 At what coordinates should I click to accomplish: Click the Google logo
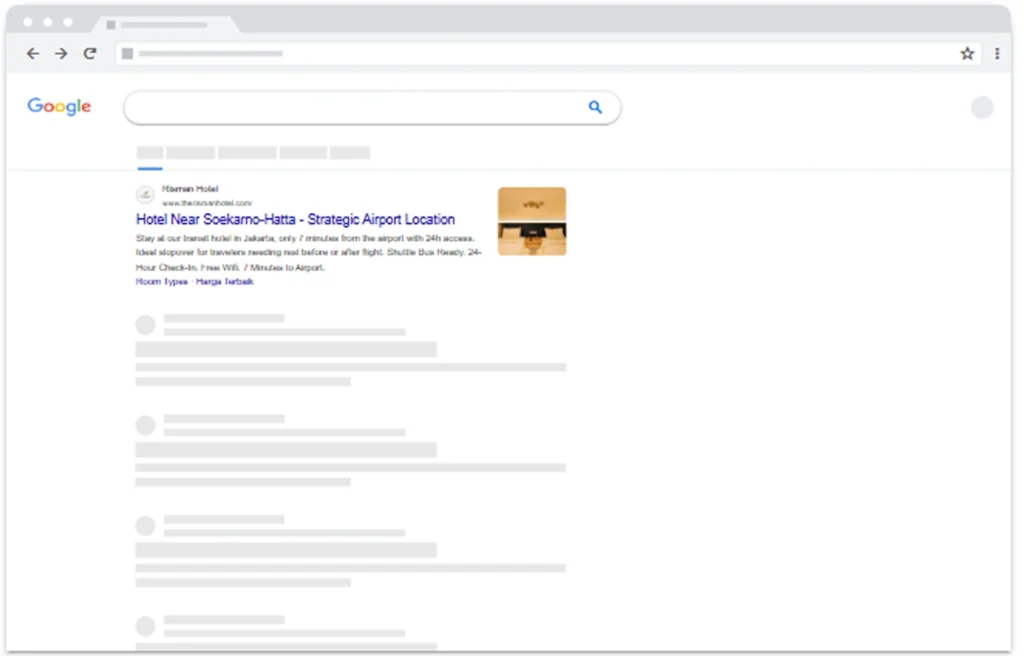pyautogui.click(x=59, y=107)
